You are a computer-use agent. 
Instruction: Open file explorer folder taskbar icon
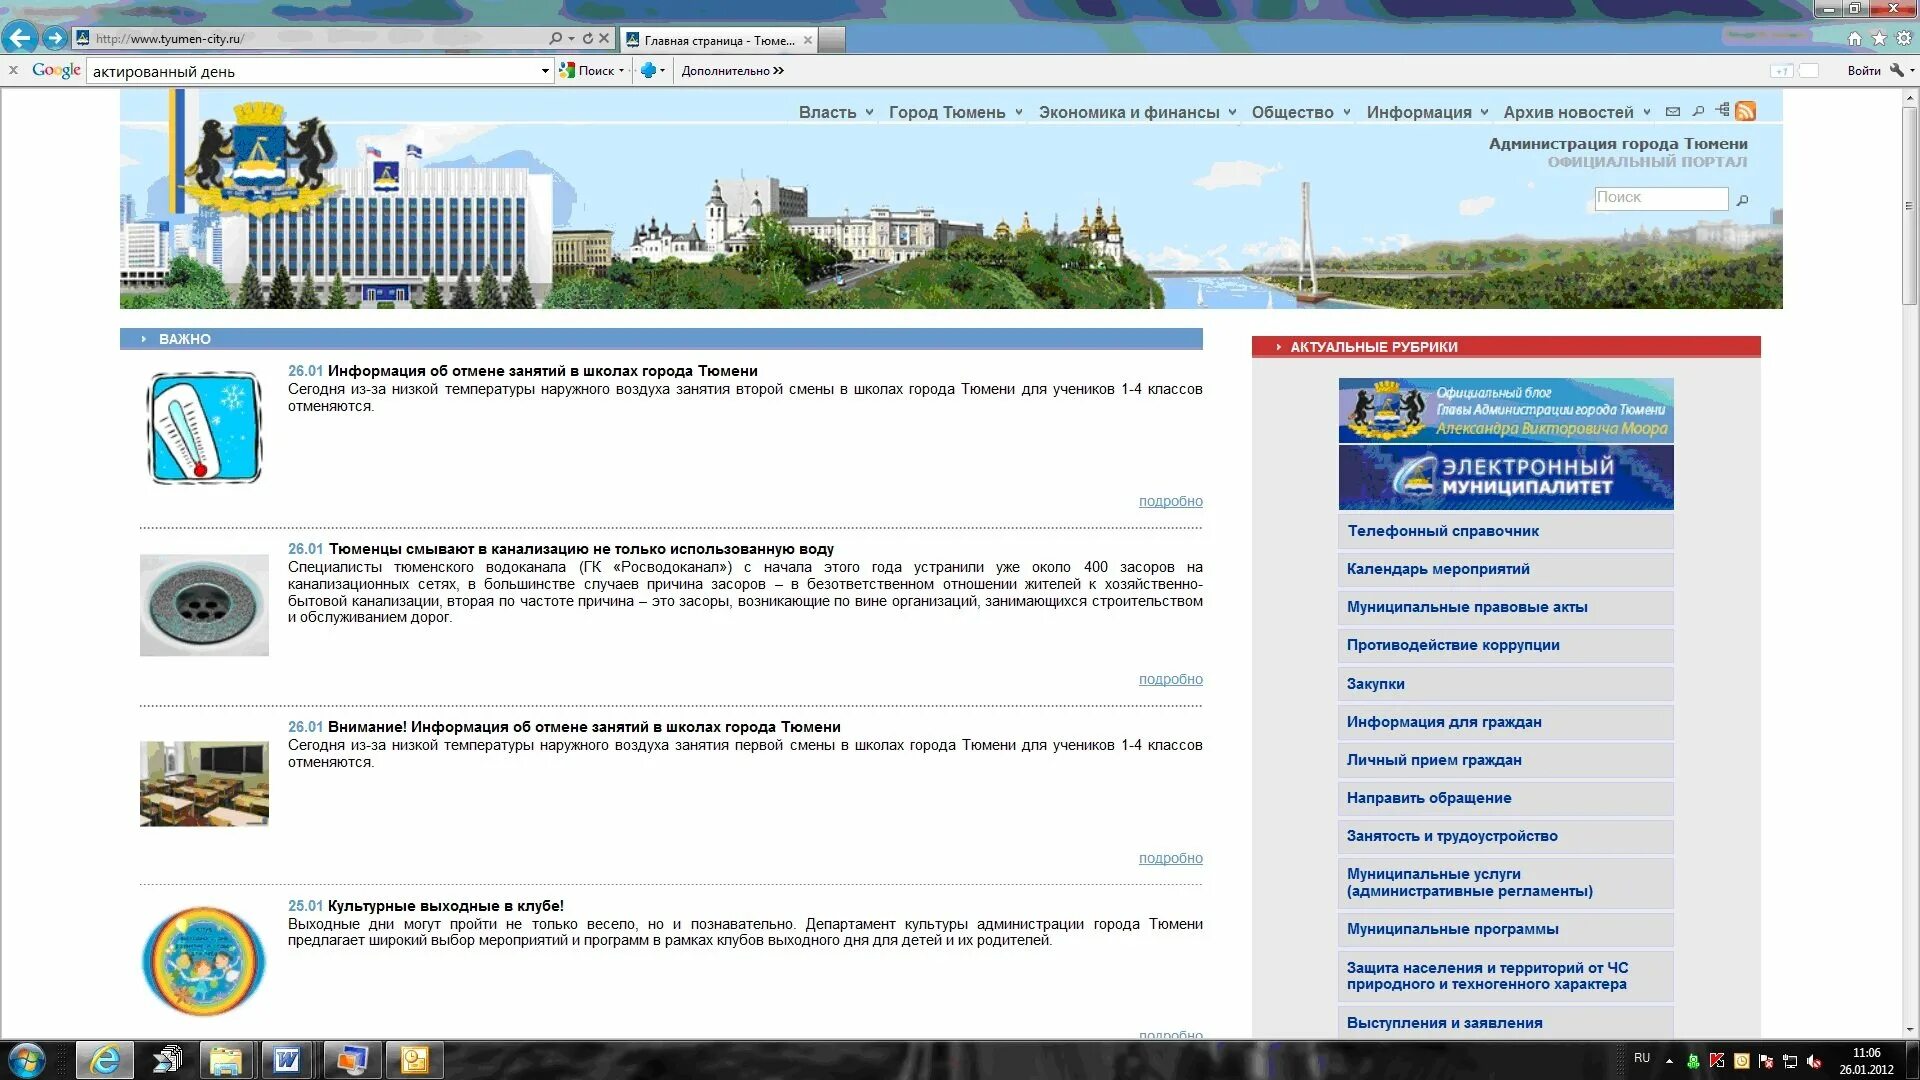pos(226,1060)
